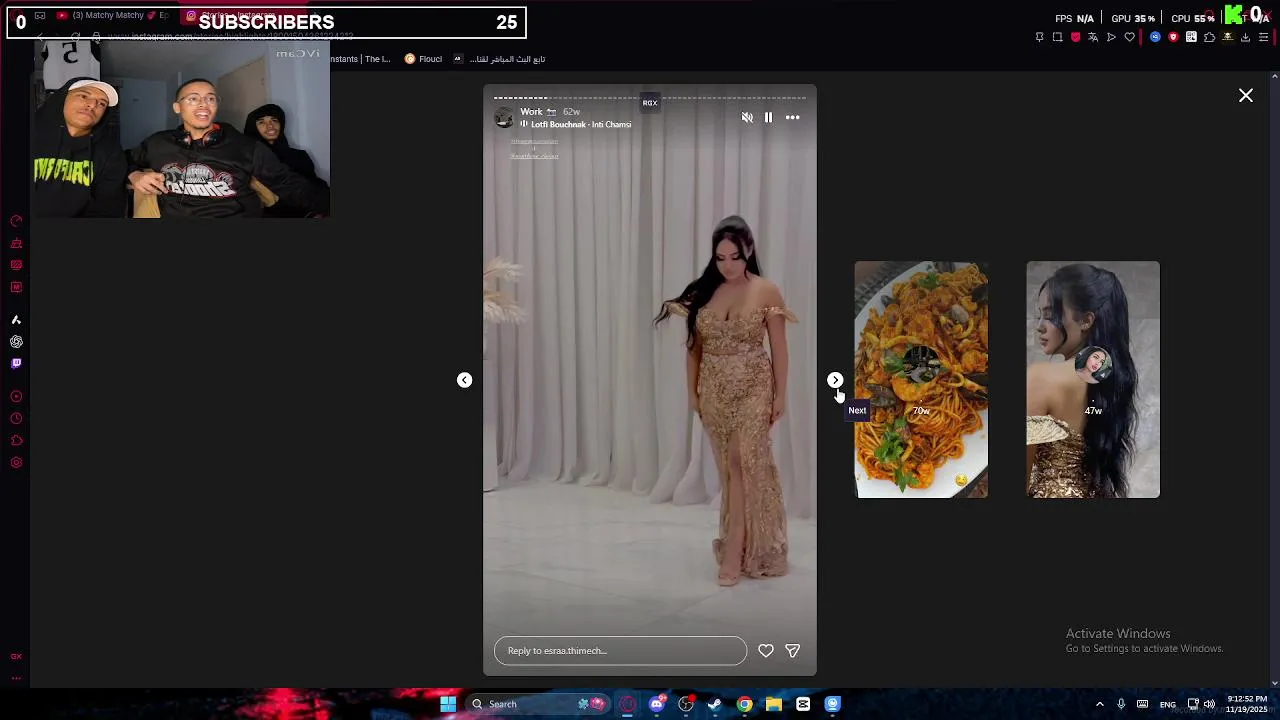Open 'Lotfi Bouchnak · Inti Chamsi' music link

click(581, 125)
